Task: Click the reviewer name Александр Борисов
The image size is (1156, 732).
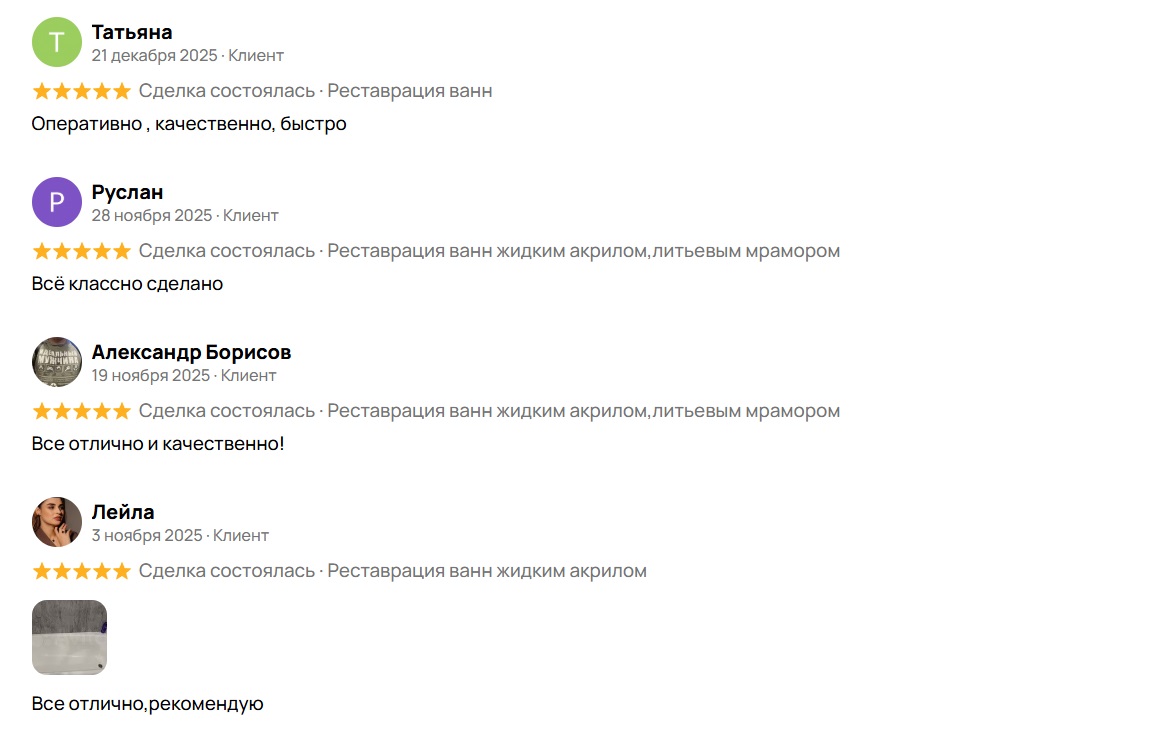Action: [191, 352]
